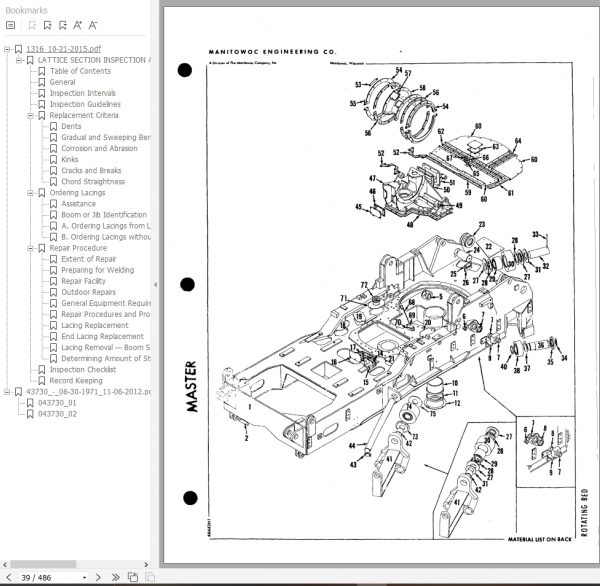Collapse the Replacement Criteria bookmark group
The height and width of the screenshot is (586, 600).
(30, 116)
